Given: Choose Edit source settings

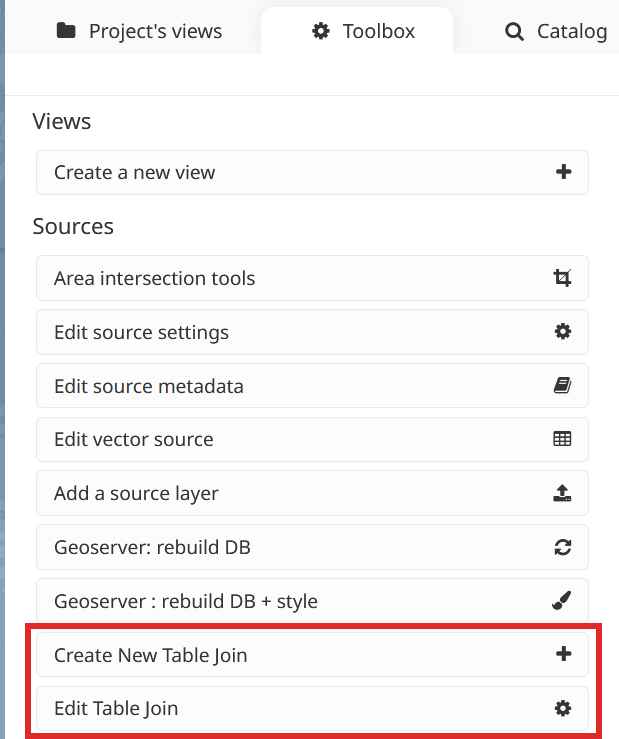Looking at the screenshot, I should [142, 332].
